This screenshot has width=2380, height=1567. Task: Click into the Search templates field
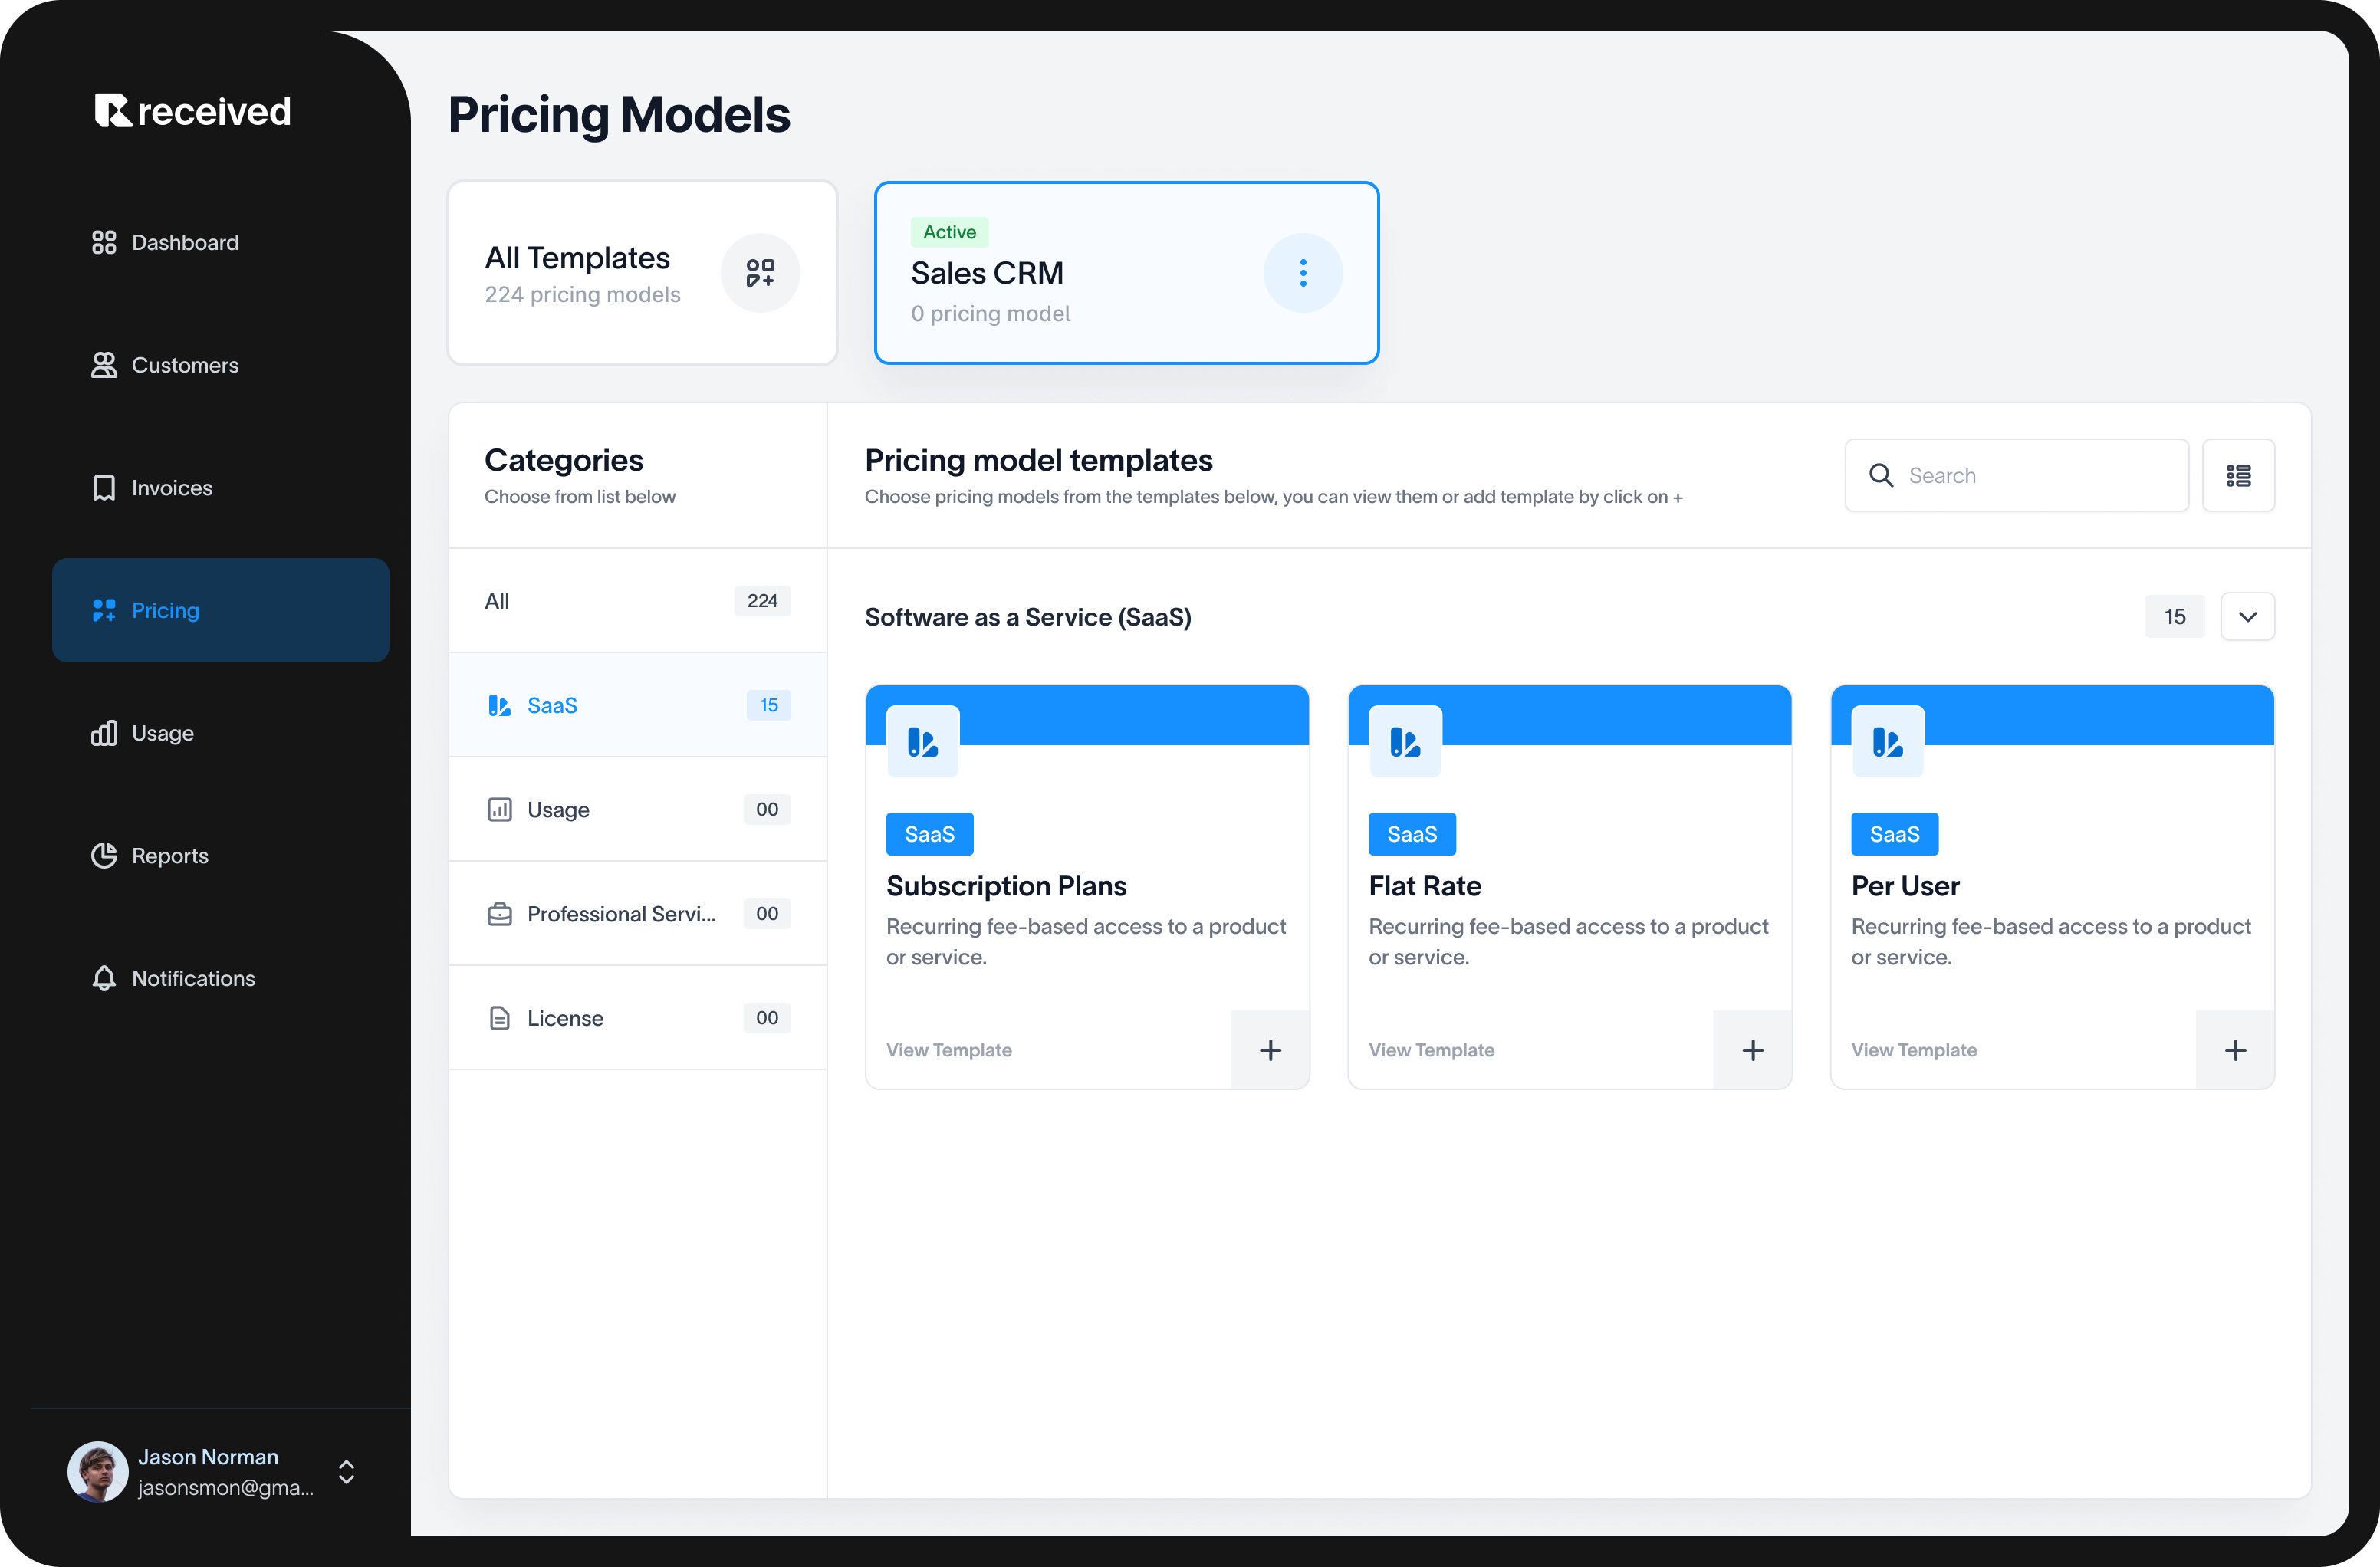click(2040, 476)
